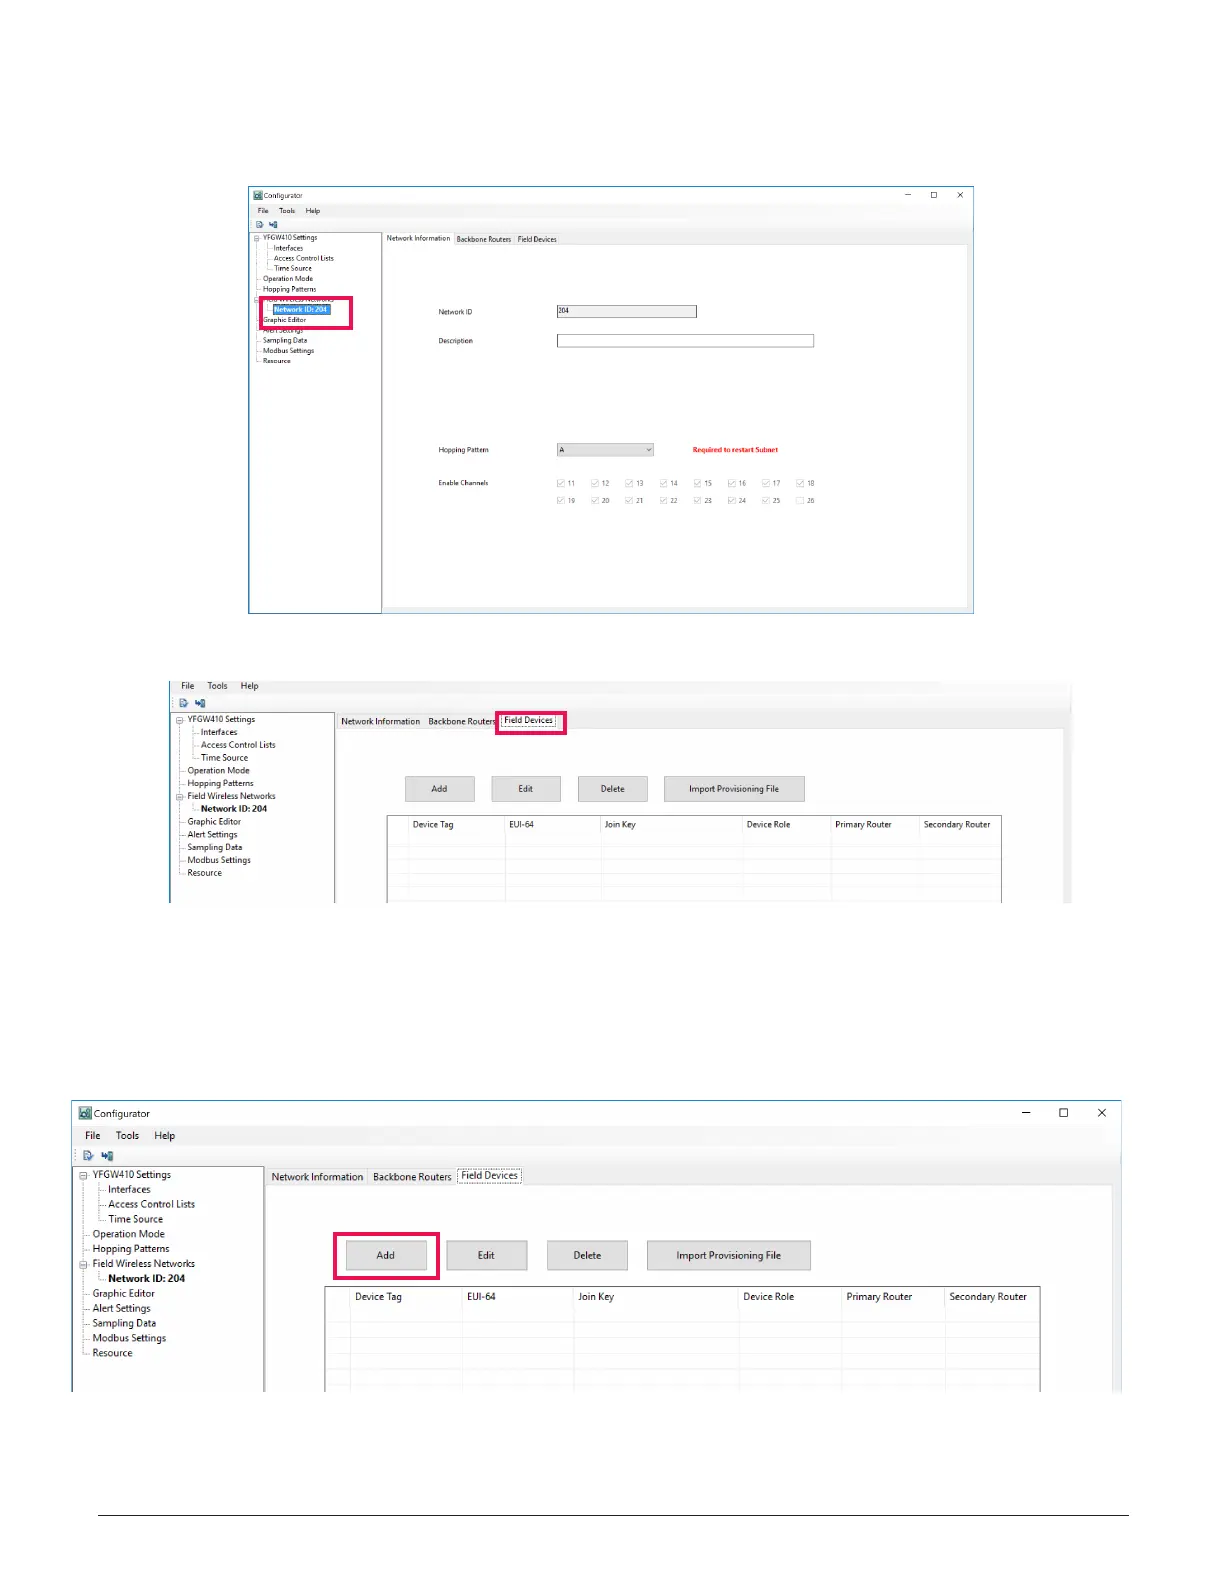The image size is (1224, 1584).
Task: Collapse YFGW410 Settings in middle screenshot tree
Action: click(180, 720)
